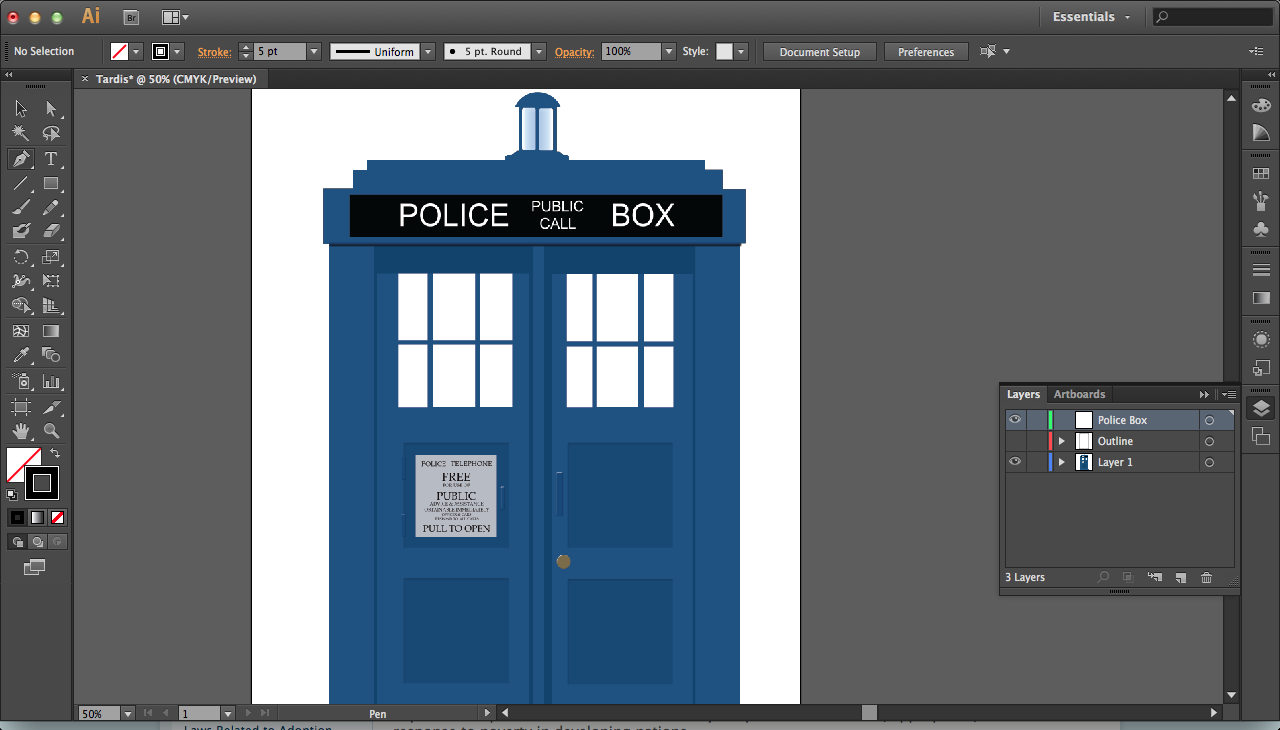The height and width of the screenshot is (730, 1280).
Task: Toggle lock on the Police Box layer
Action: [1036, 420]
